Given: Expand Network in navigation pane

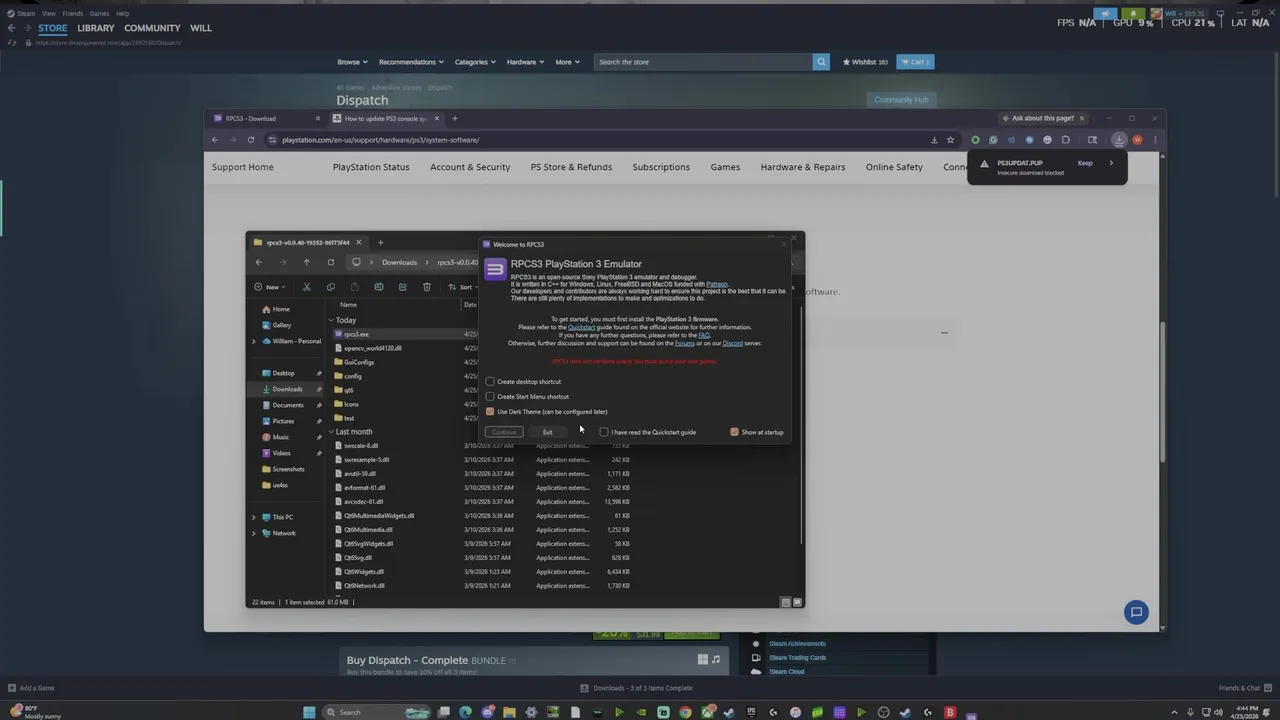Looking at the screenshot, I should pos(254,533).
